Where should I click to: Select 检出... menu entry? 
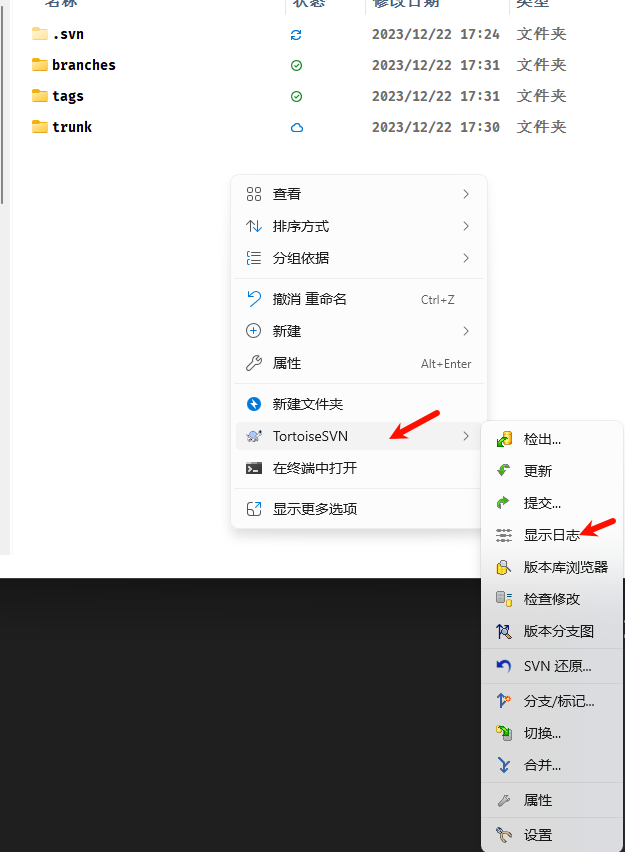(x=552, y=439)
